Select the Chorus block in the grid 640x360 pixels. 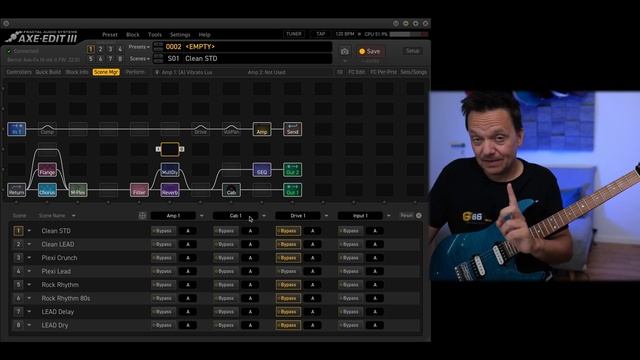(x=47, y=190)
